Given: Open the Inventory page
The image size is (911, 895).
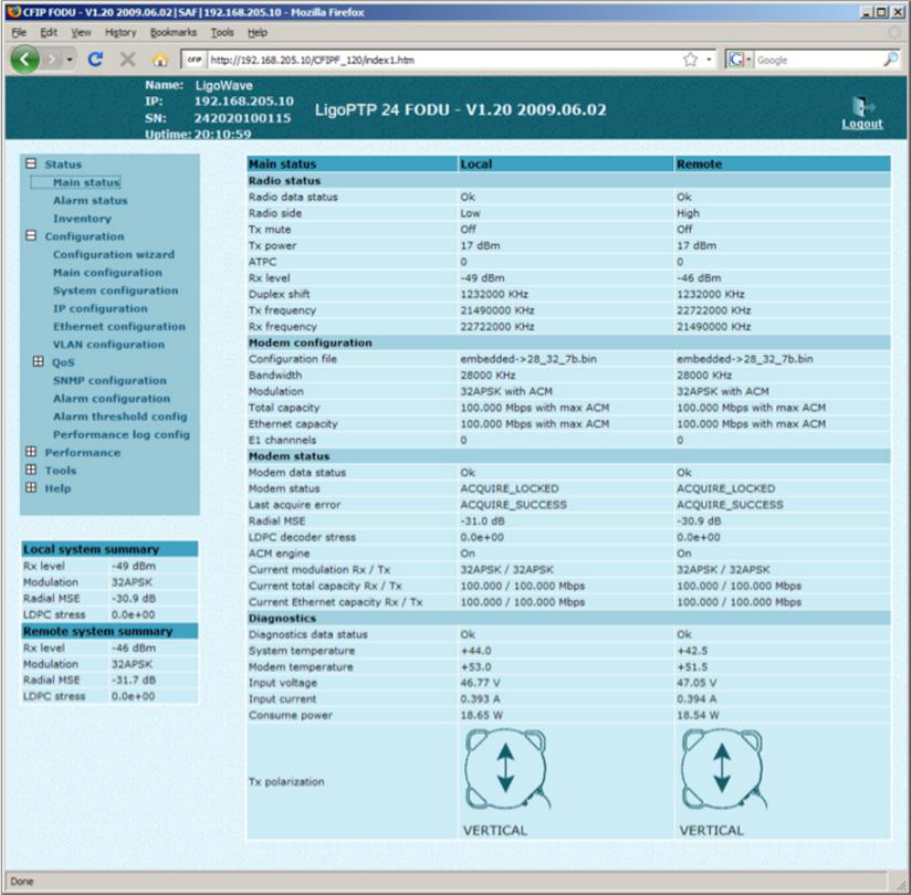Looking at the screenshot, I should [x=82, y=219].
